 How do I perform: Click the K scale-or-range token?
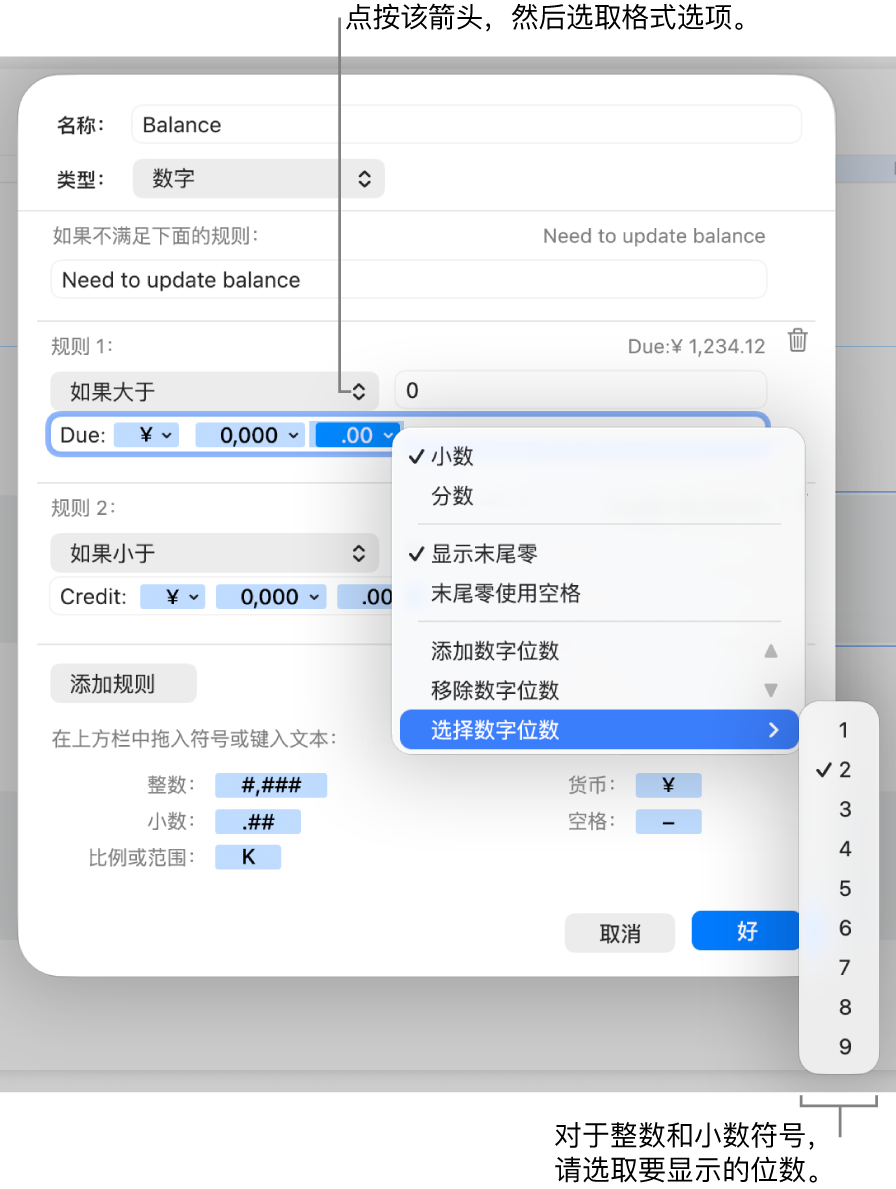tap(247, 857)
